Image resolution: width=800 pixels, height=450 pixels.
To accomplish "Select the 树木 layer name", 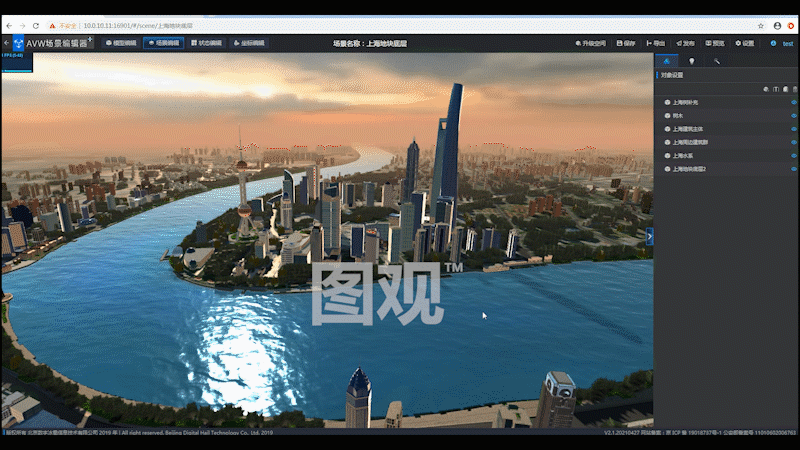I will (x=677, y=116).
